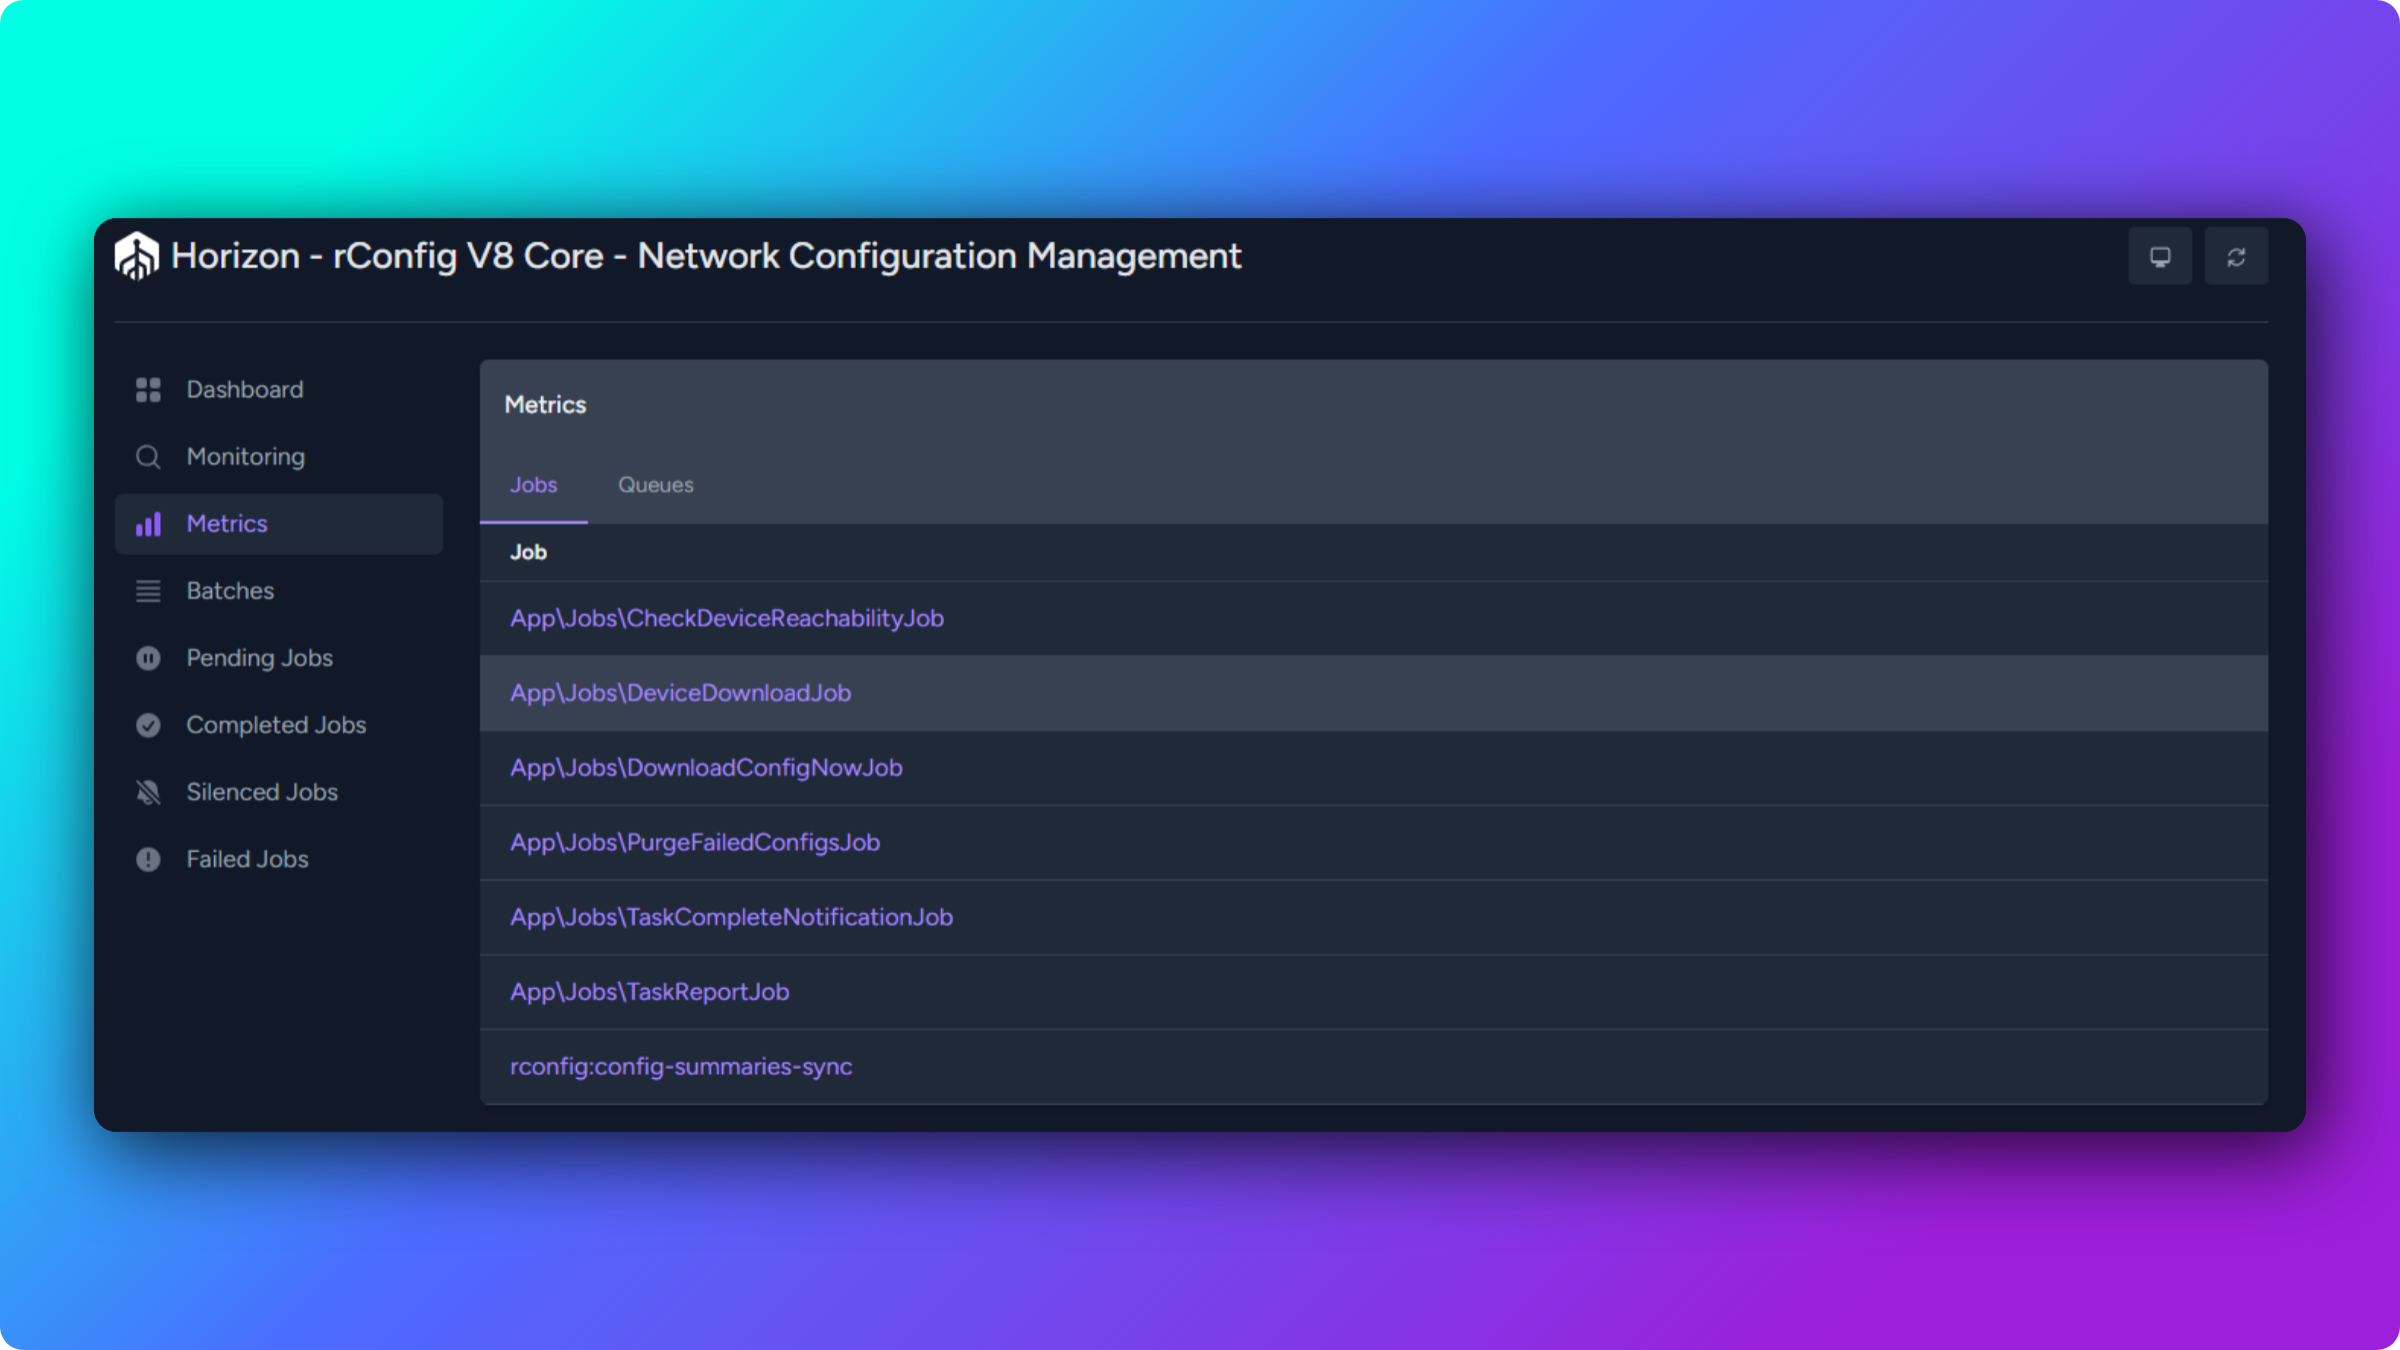Click the Horizon logo icon
This screenshot has height=1350, width=2400.
click(137, 256)
